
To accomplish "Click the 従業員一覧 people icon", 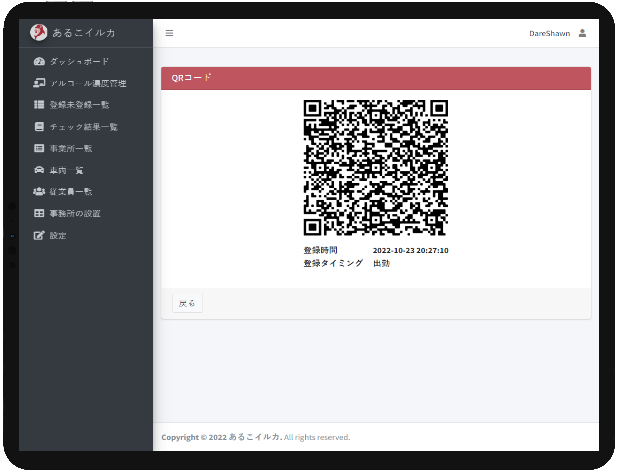I will [39, 192].
